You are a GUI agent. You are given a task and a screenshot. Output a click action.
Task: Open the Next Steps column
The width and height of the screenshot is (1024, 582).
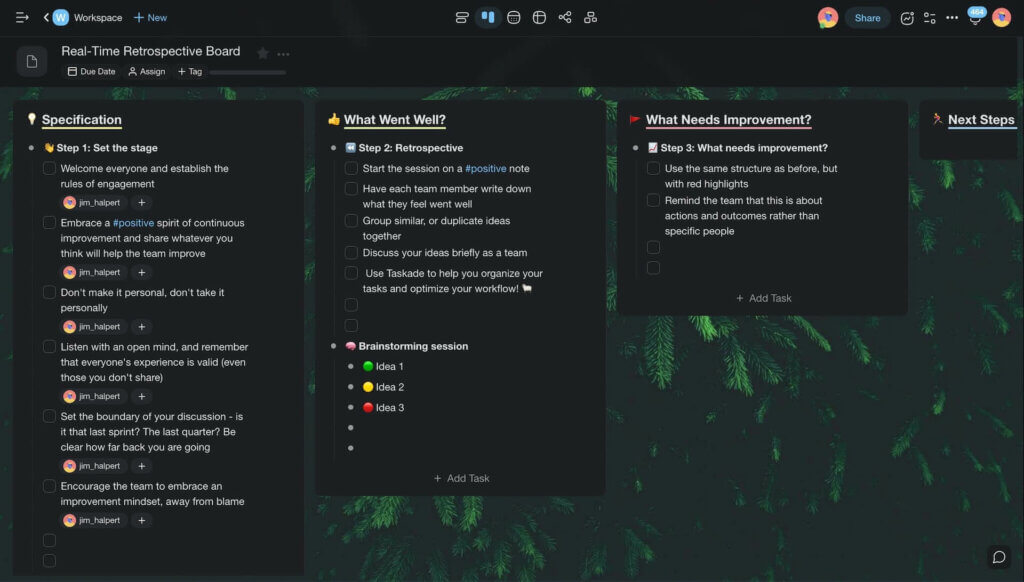tap(980, 120)
